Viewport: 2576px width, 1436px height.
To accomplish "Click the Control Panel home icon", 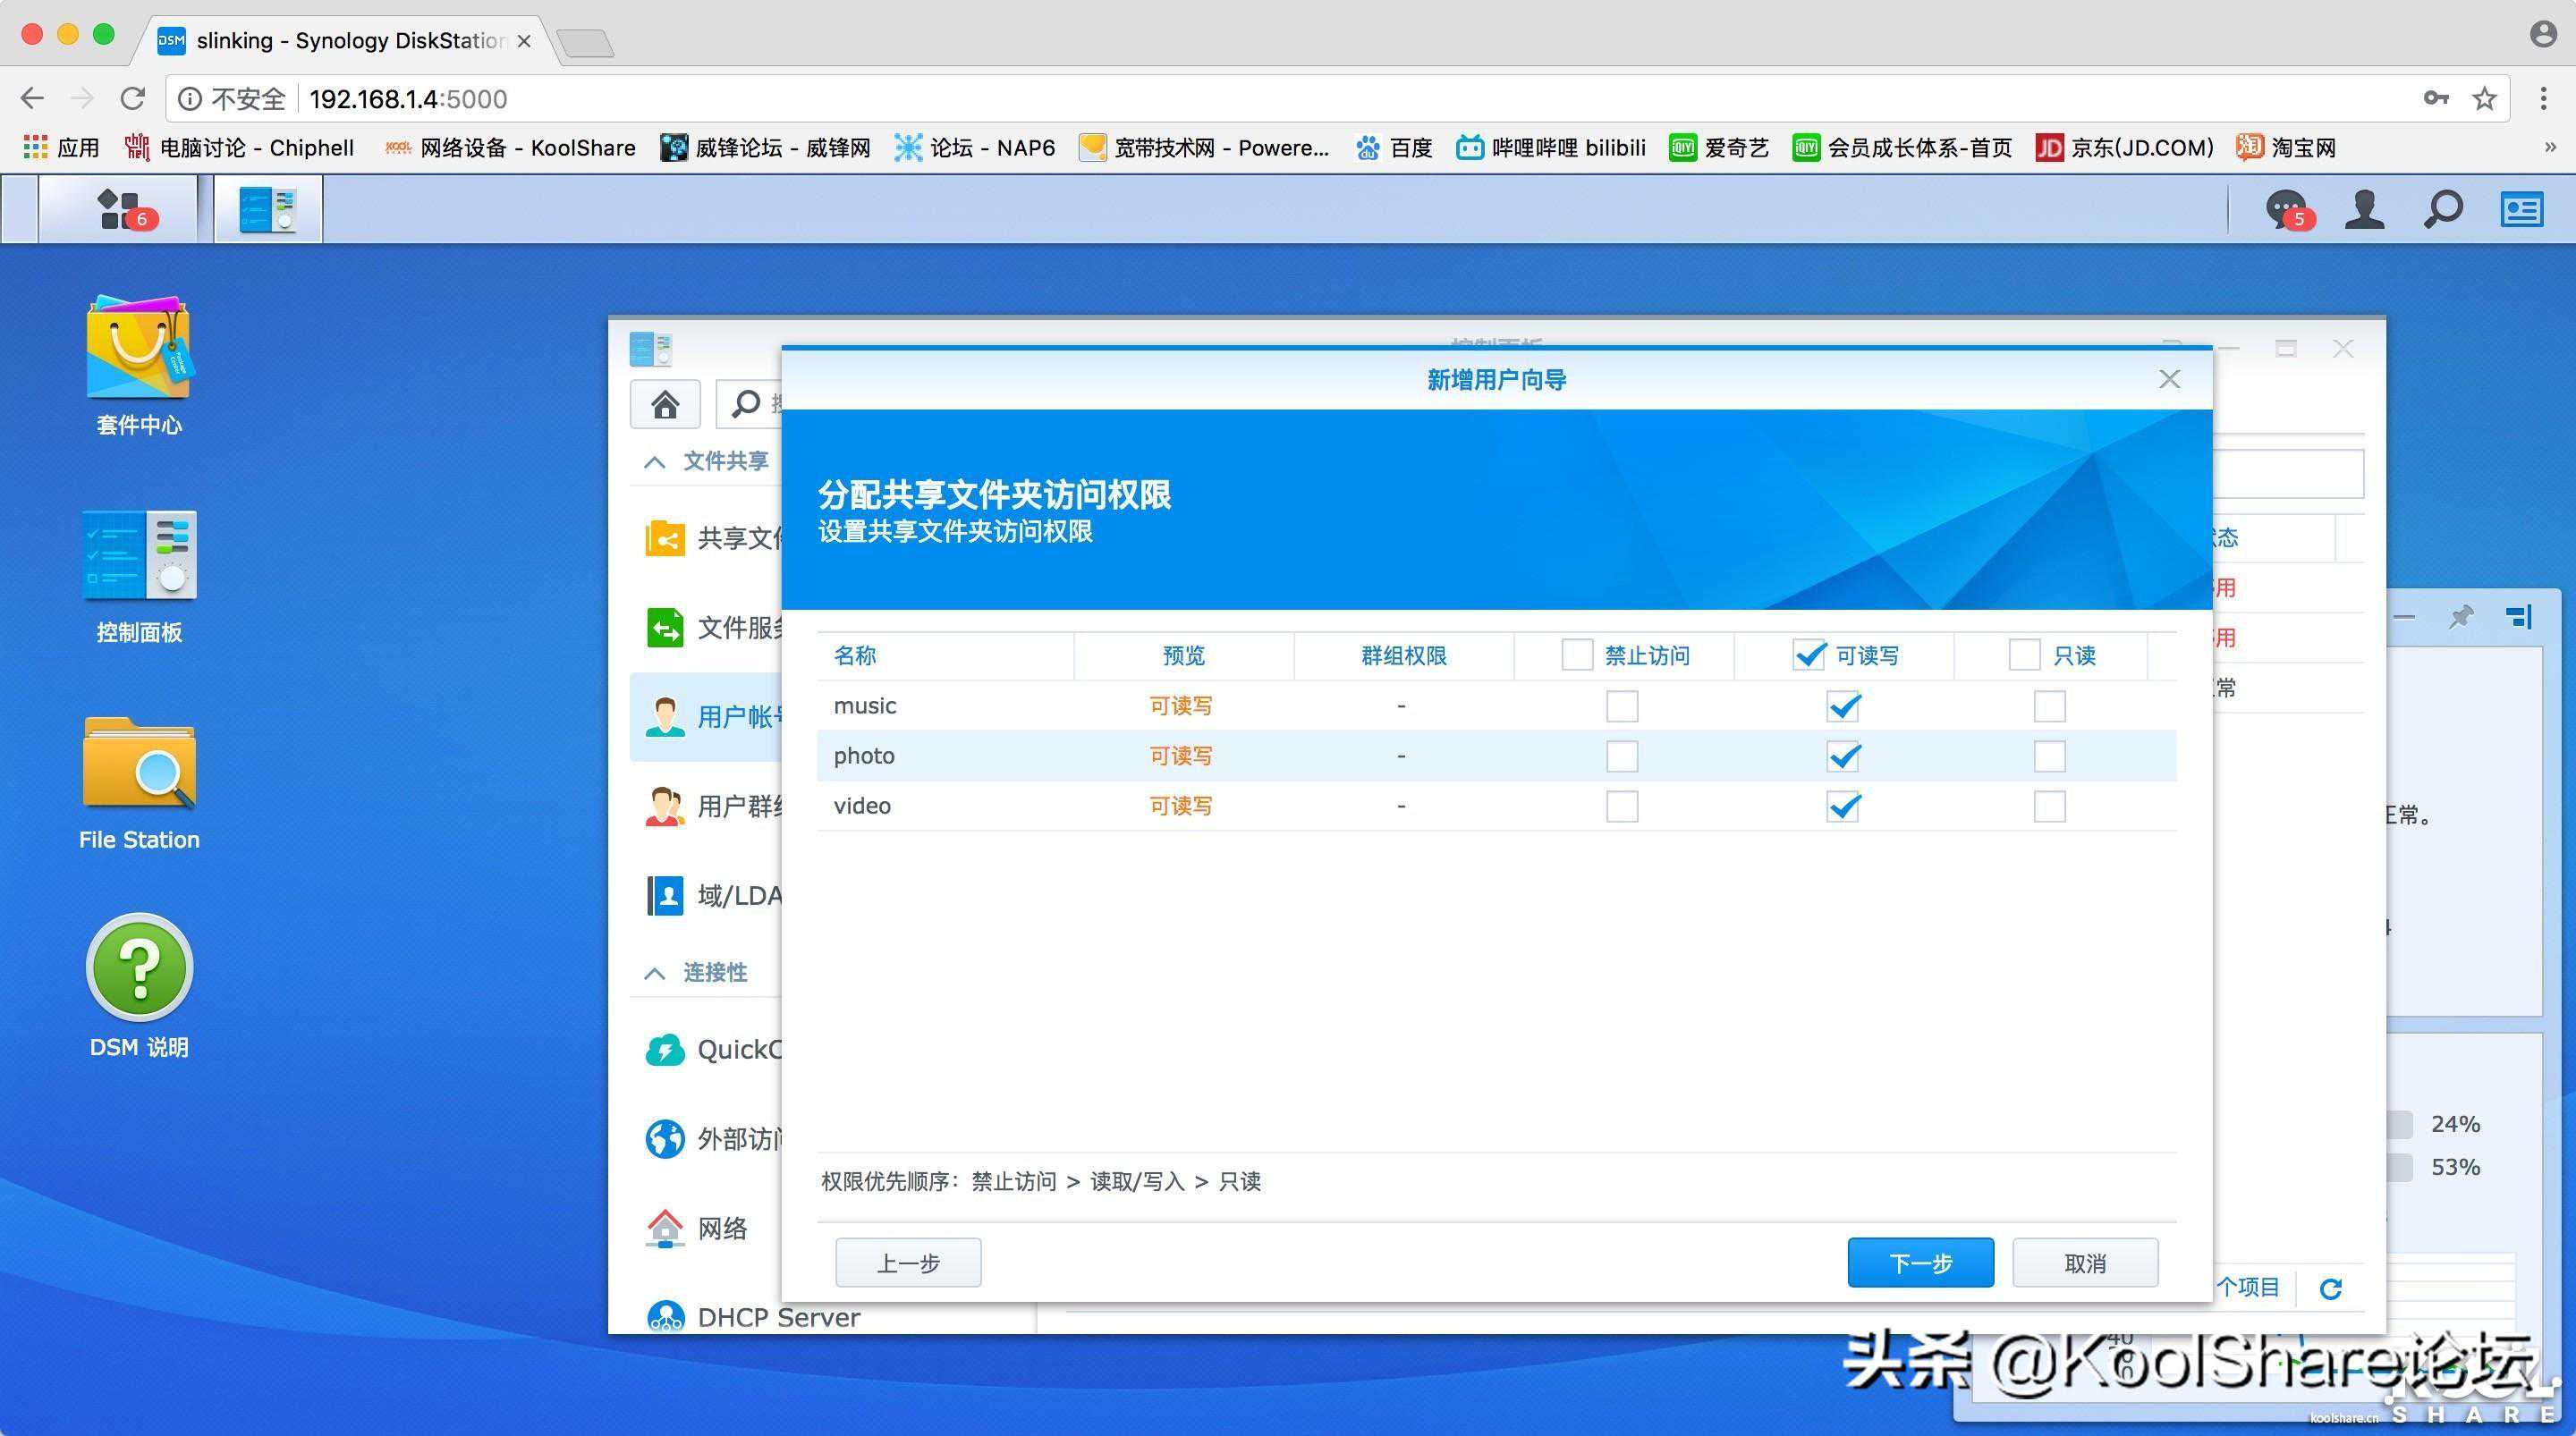I will click(x=665, y=404).
